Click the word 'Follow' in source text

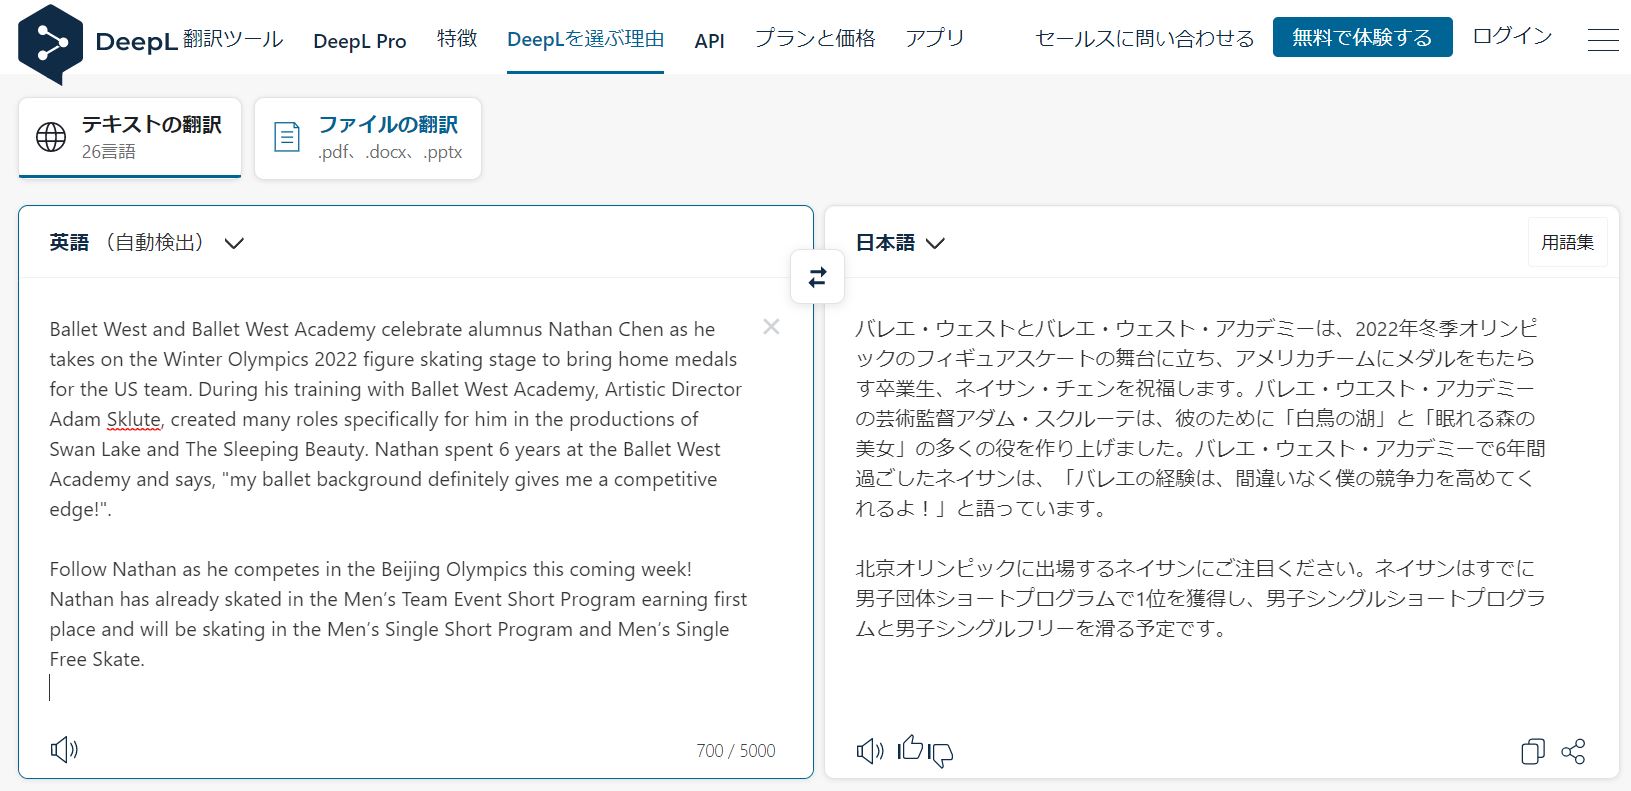click(x=78, y=569)
